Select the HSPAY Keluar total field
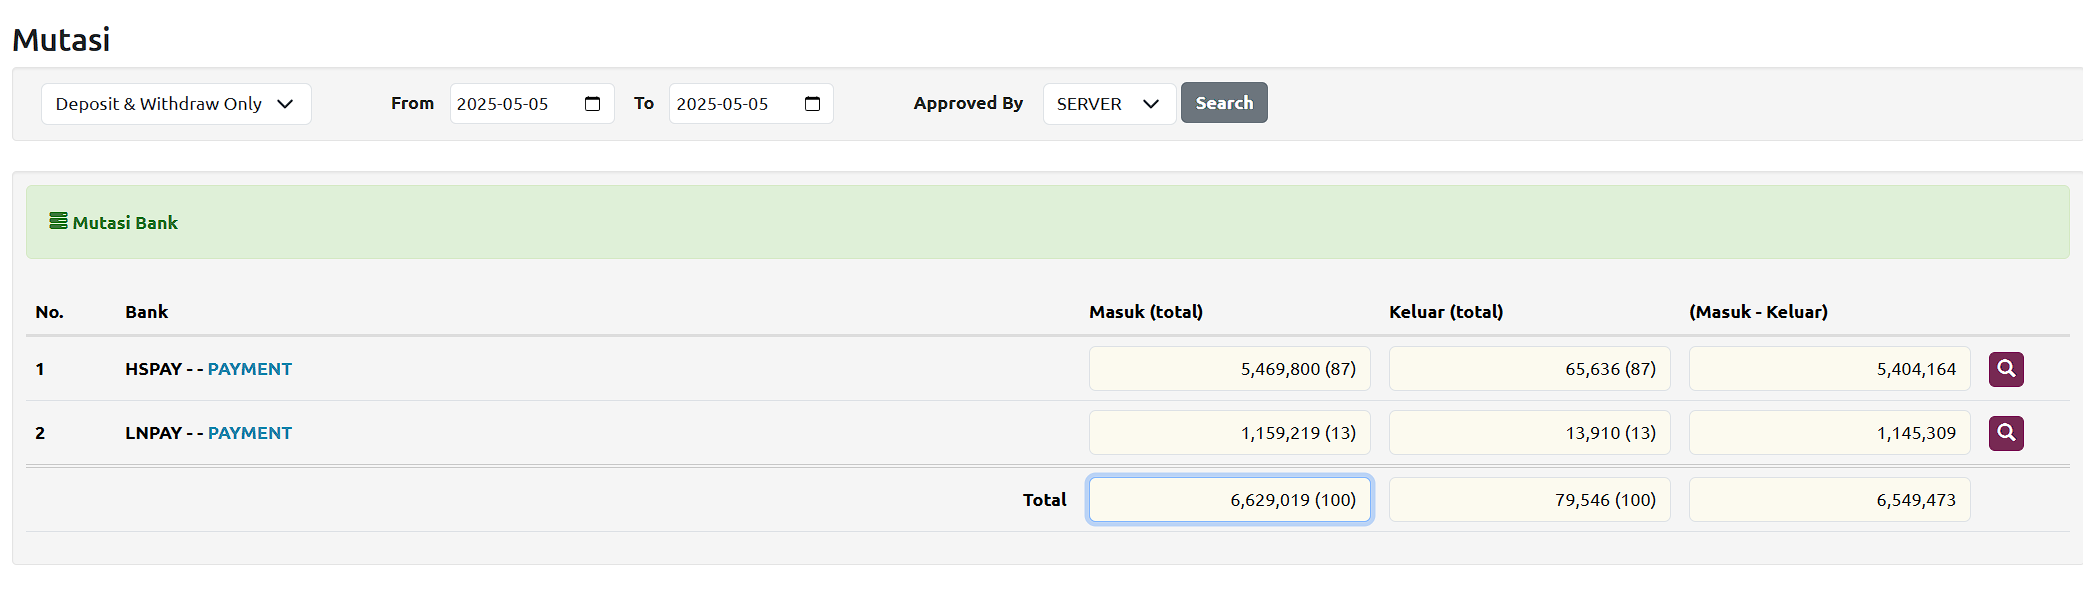Screen dimensions: 2083x600 coord(1529,369)
